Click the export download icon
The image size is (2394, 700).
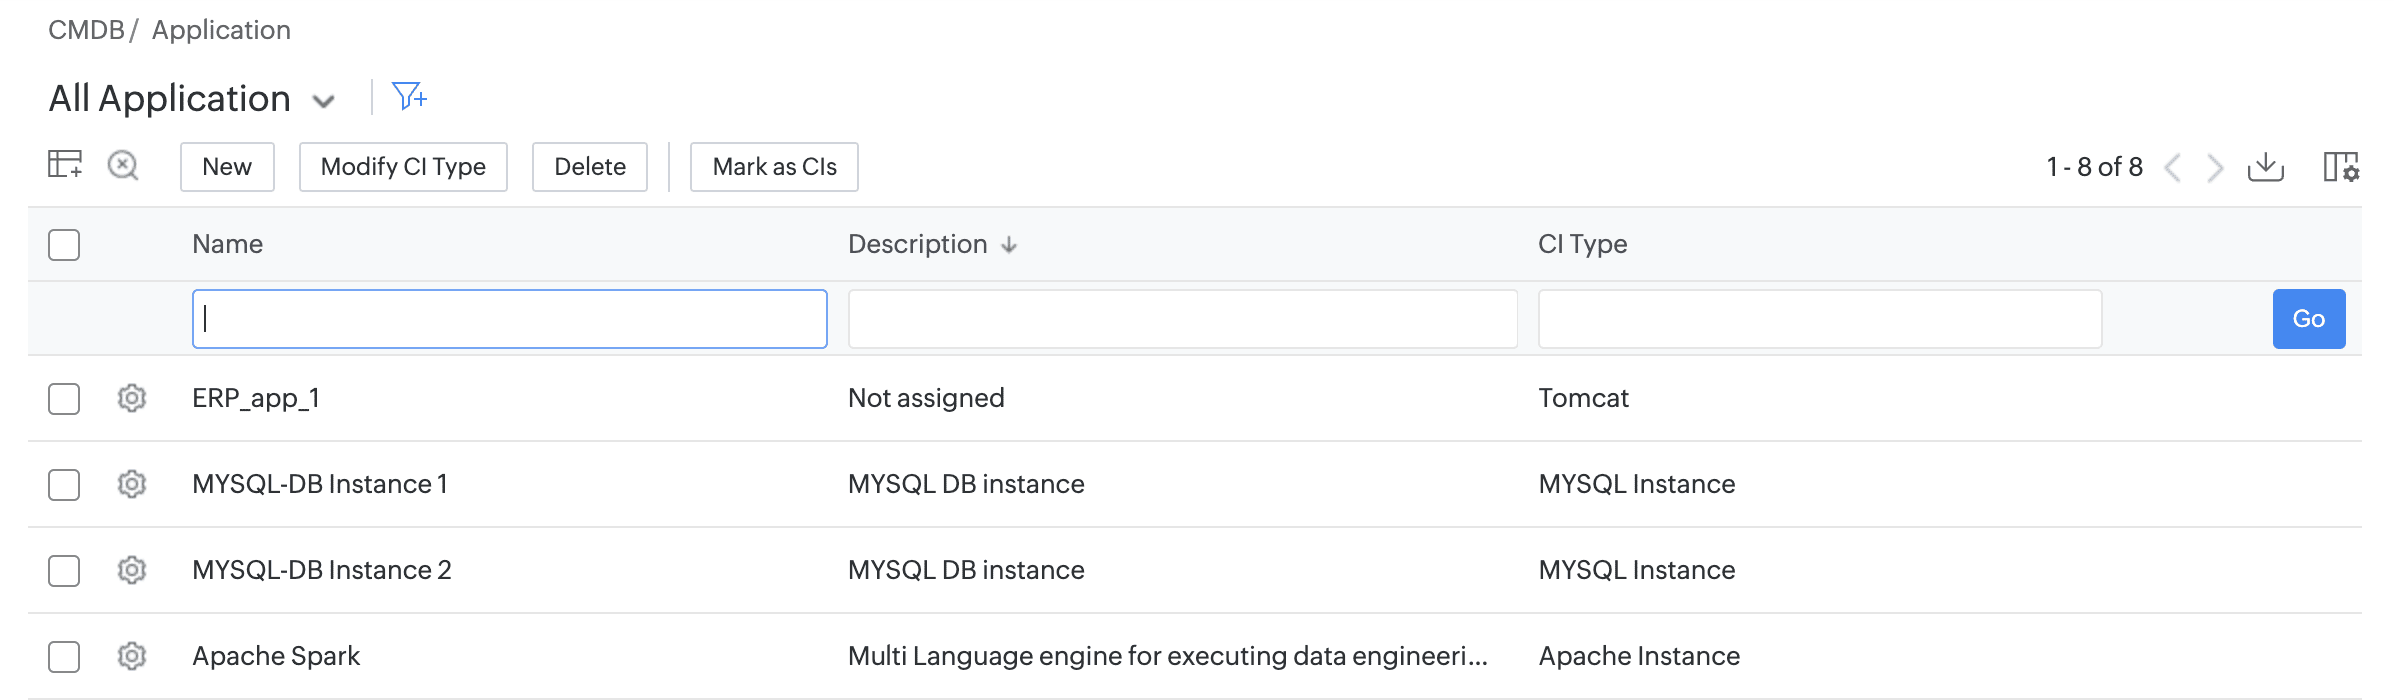pyautogui.click(x=2265, y=167)
